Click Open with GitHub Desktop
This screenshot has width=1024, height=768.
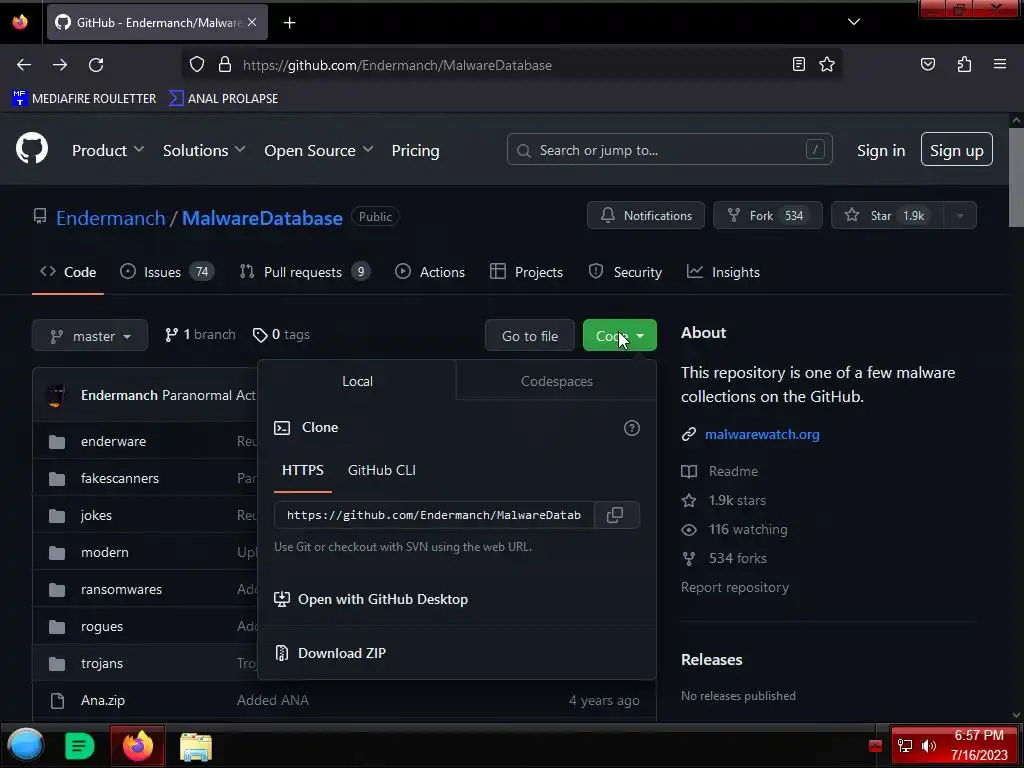(x=371, y=599)
